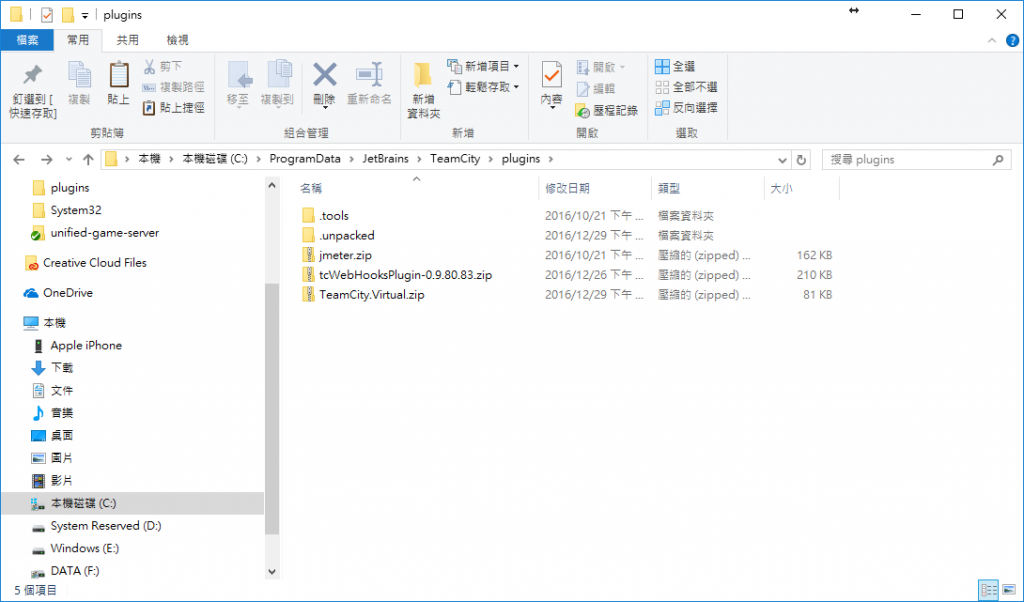The width and height of the screenshot is (1024, 602).
Task: Click the navigation pane scroll down arrow
Action: (x=272, y=571)
